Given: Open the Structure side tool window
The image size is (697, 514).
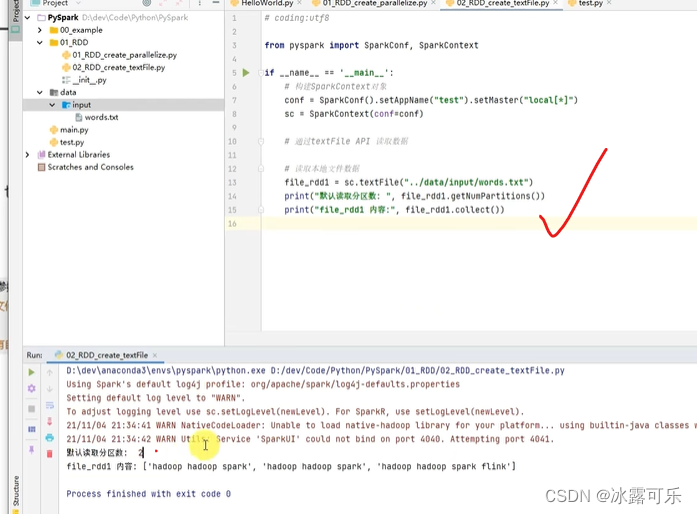Looking at the screenshot, I should [16, 491].
